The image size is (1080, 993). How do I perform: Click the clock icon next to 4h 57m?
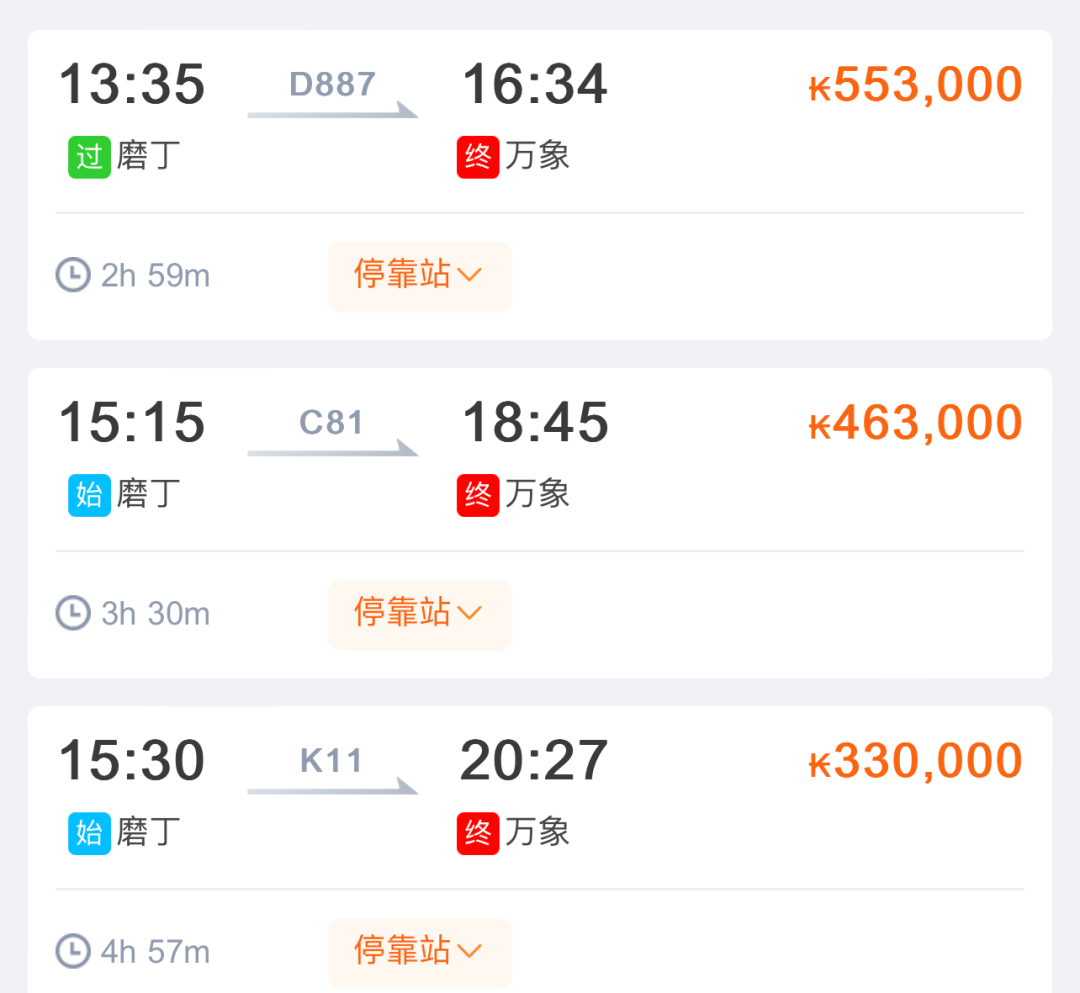(x=71, y=952)
